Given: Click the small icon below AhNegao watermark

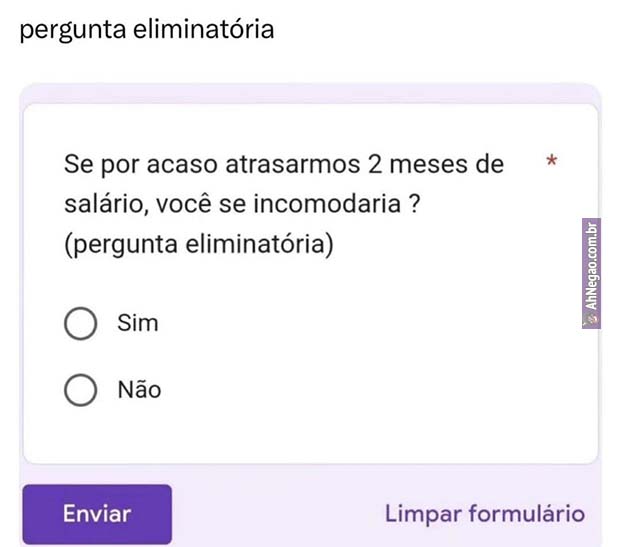Looking at the screenshot, I should pyautogui.click(x=591, y=319).
